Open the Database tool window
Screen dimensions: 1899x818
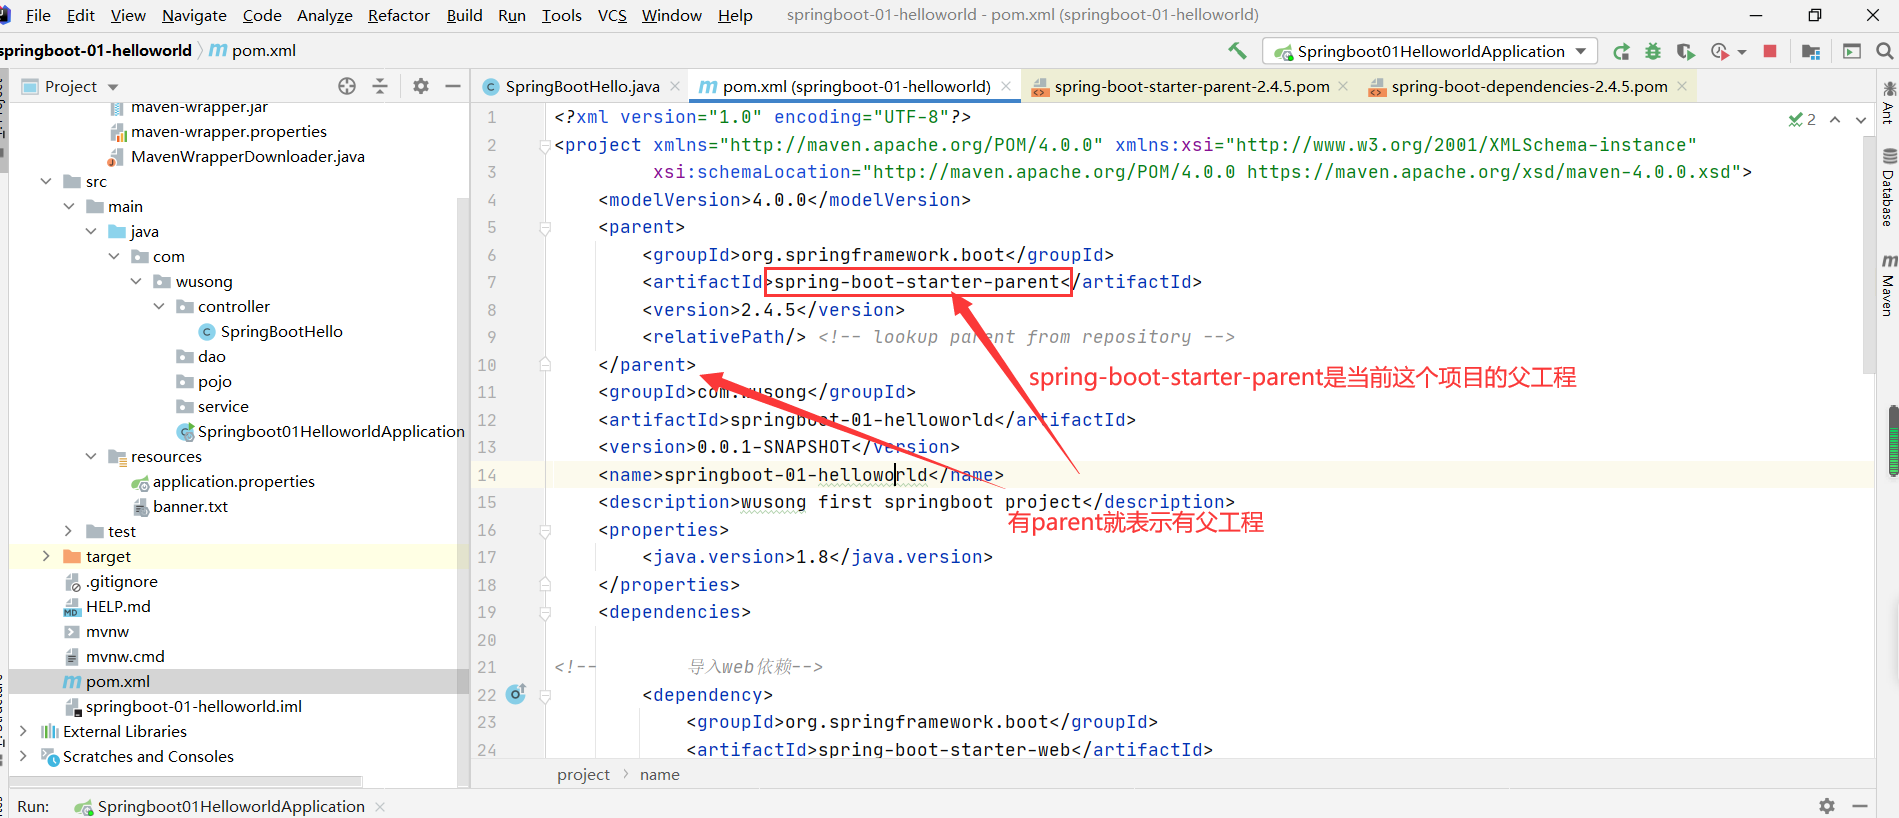point(1888,188)
